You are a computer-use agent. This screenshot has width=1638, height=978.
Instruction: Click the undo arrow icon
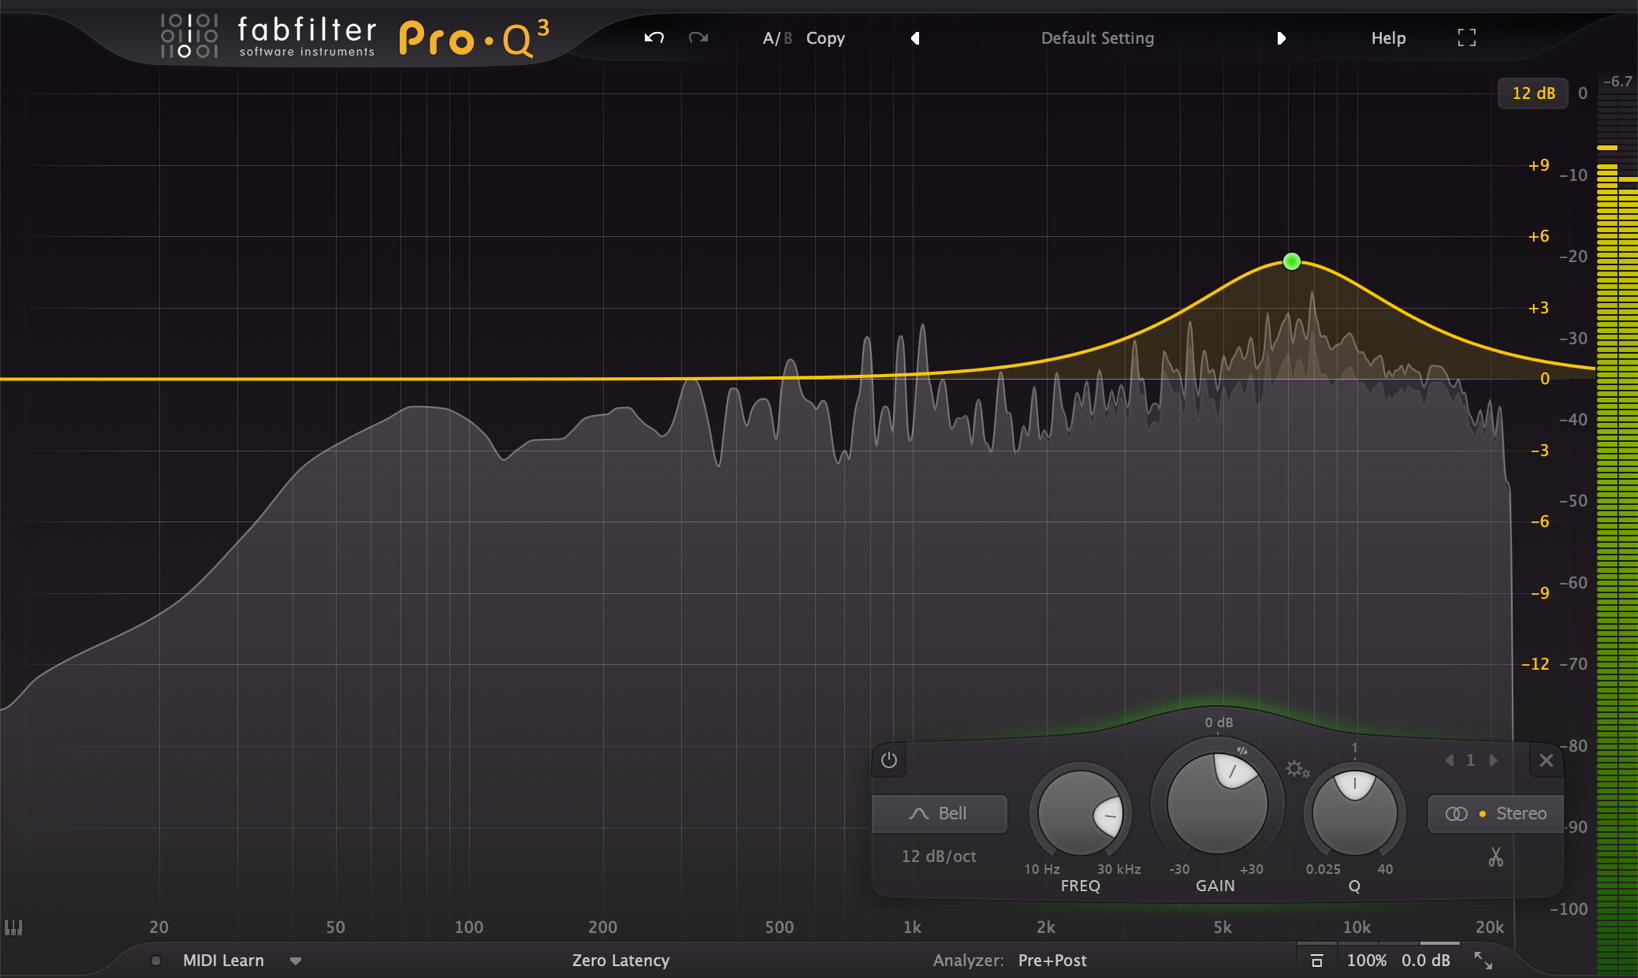pyautogui.click(x=654, y=38)
